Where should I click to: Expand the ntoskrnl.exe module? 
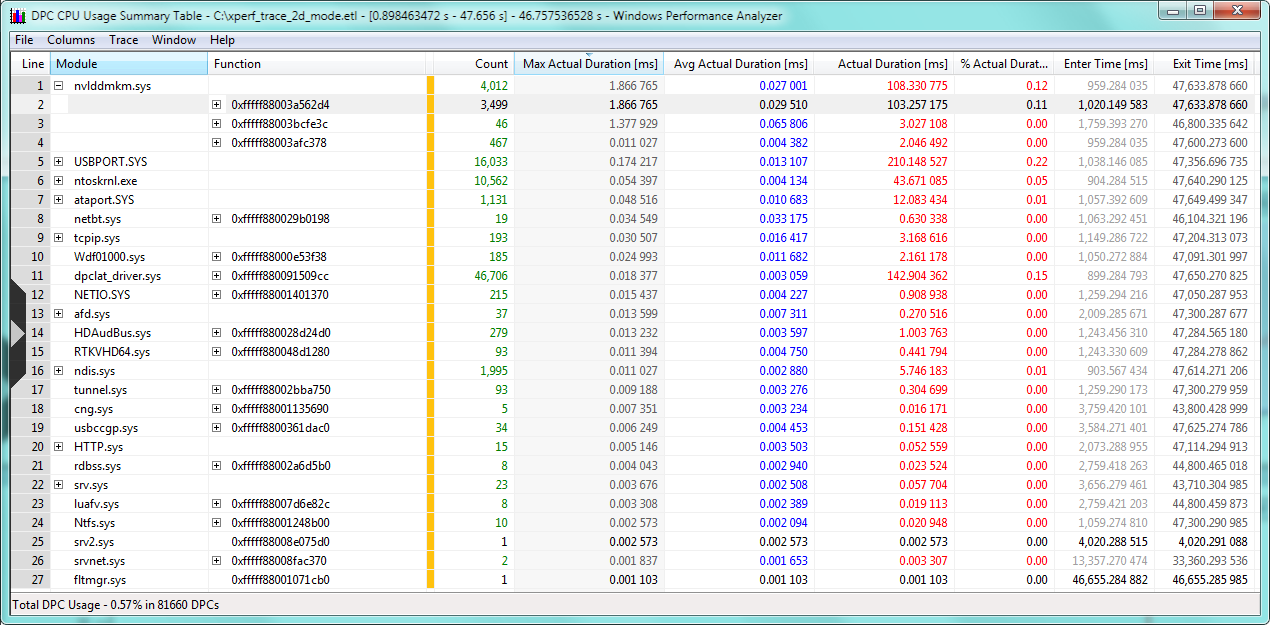tap(58, 181)
